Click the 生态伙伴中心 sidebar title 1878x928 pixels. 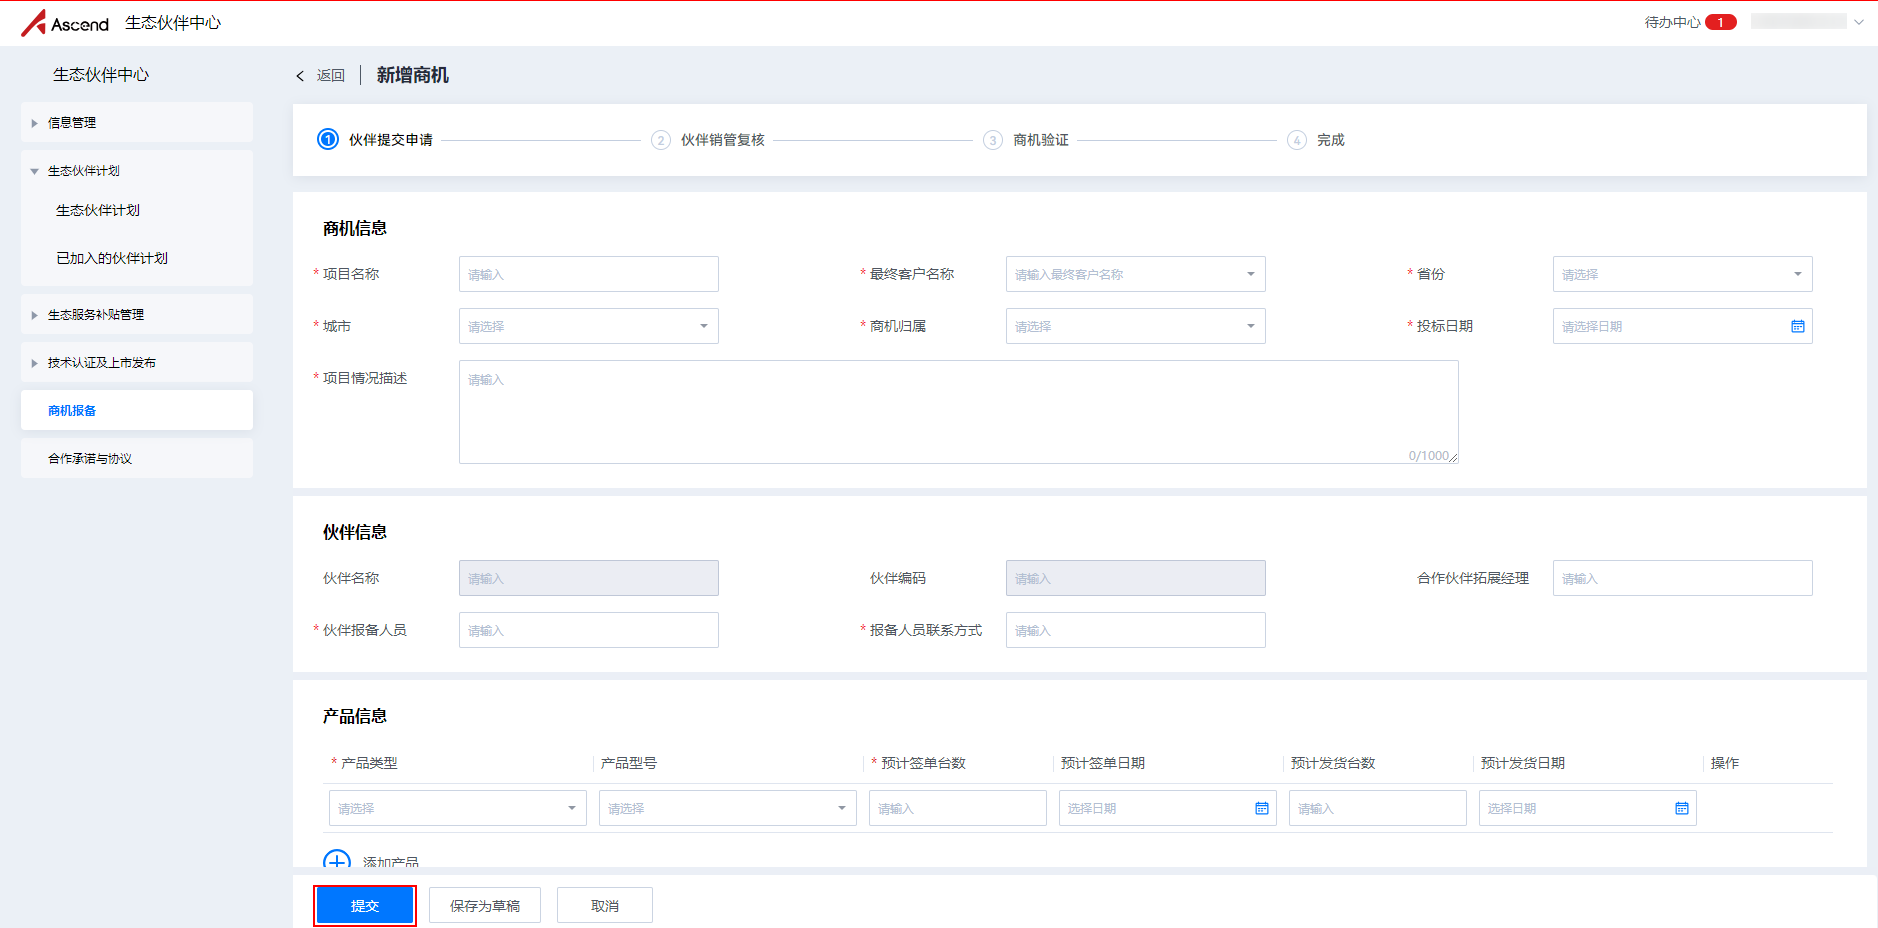pyautogui.click(x=101, y=75)
